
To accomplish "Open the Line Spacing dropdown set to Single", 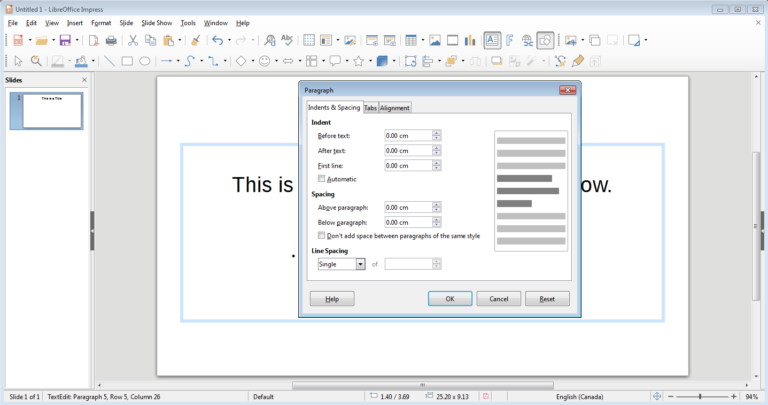I will [360, 264].
